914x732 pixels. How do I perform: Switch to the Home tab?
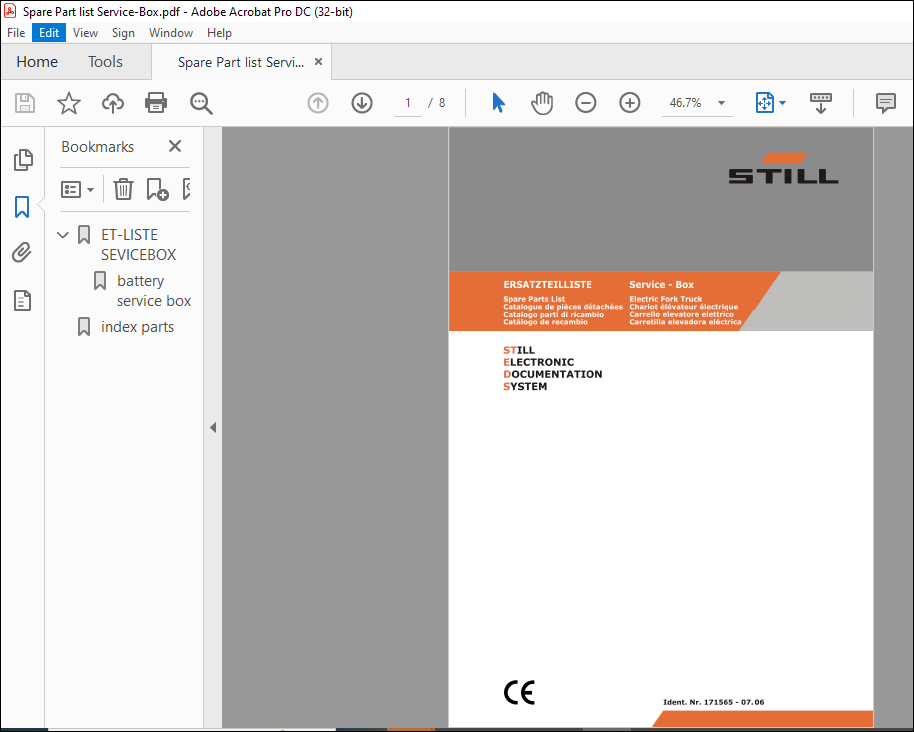tap(37, 62)
